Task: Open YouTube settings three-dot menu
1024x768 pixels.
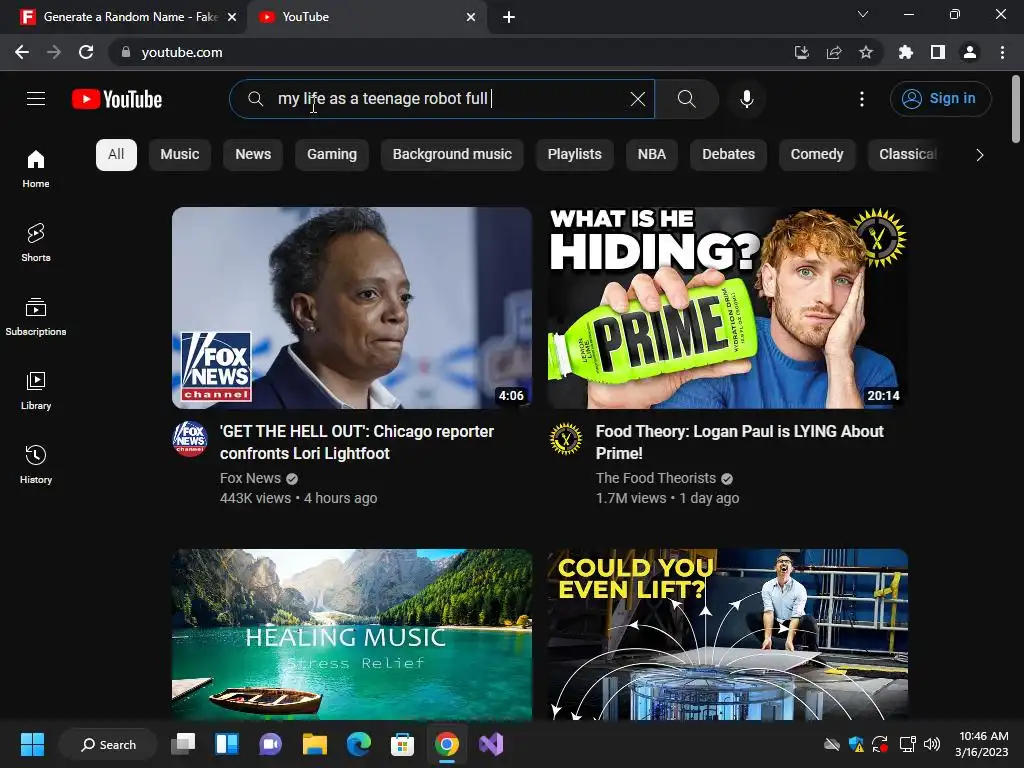Action: click(x=861, y=99)
